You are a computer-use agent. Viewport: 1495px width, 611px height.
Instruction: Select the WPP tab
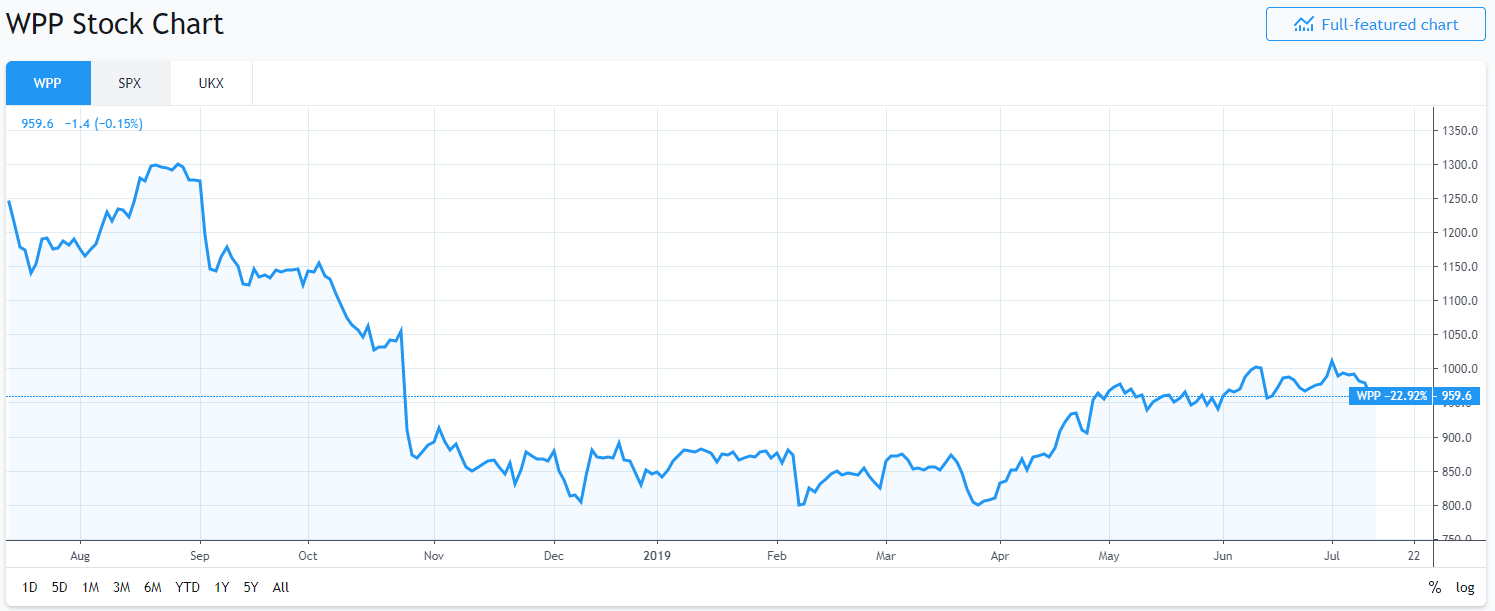coord(48,83)
